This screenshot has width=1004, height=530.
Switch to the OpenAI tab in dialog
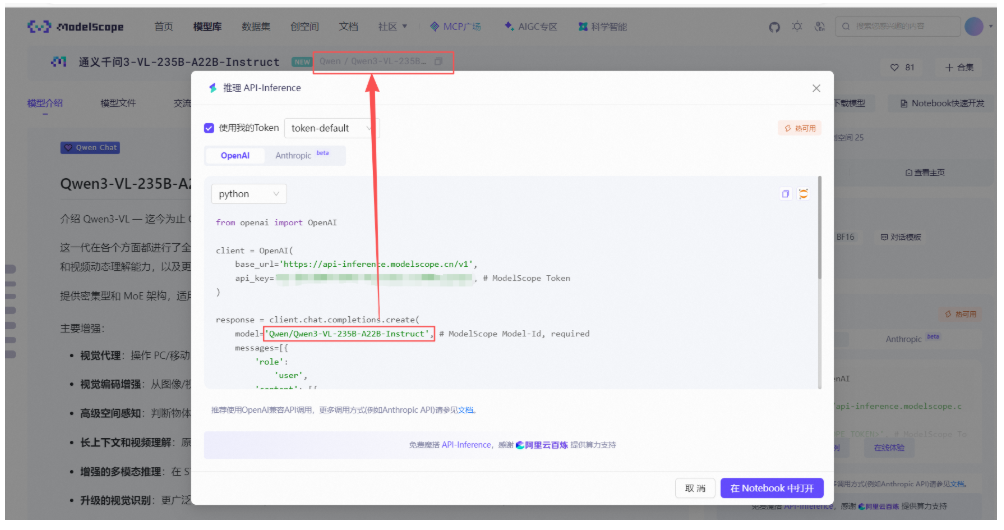point(235,156)
